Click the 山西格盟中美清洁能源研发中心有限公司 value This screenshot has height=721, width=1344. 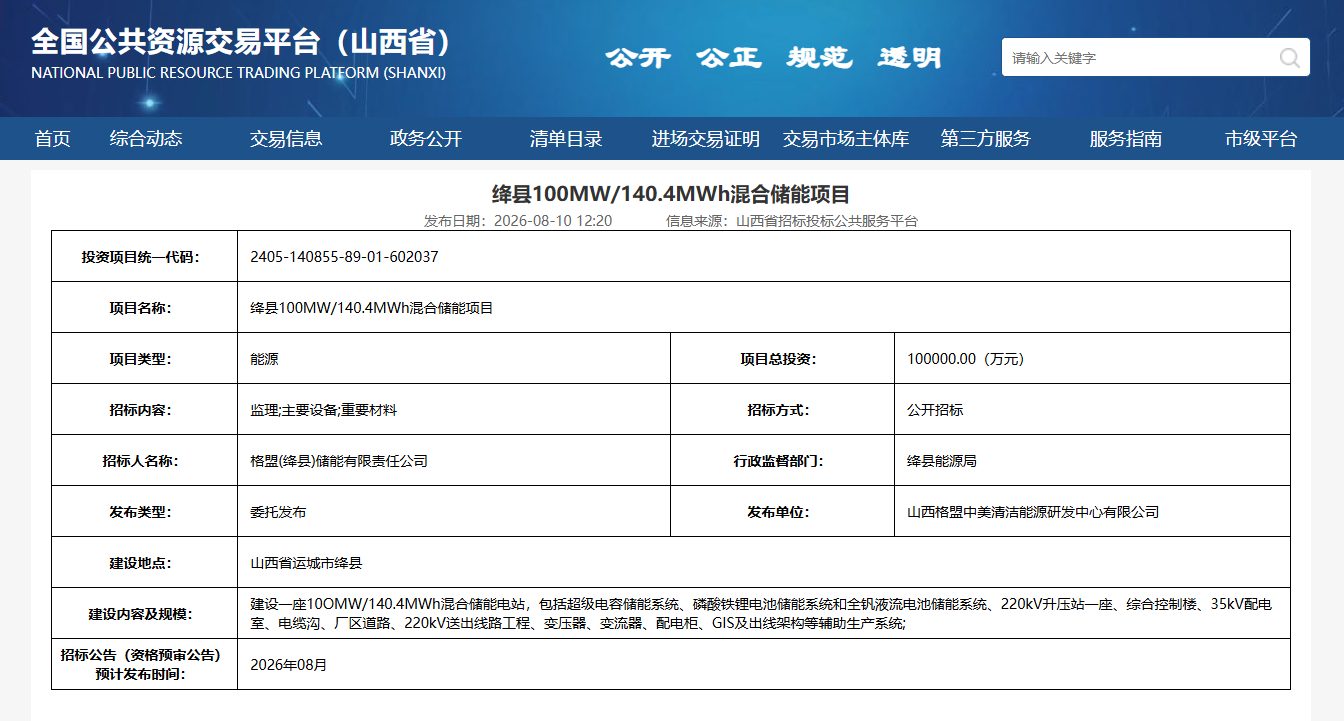[x=1033, y=512]
